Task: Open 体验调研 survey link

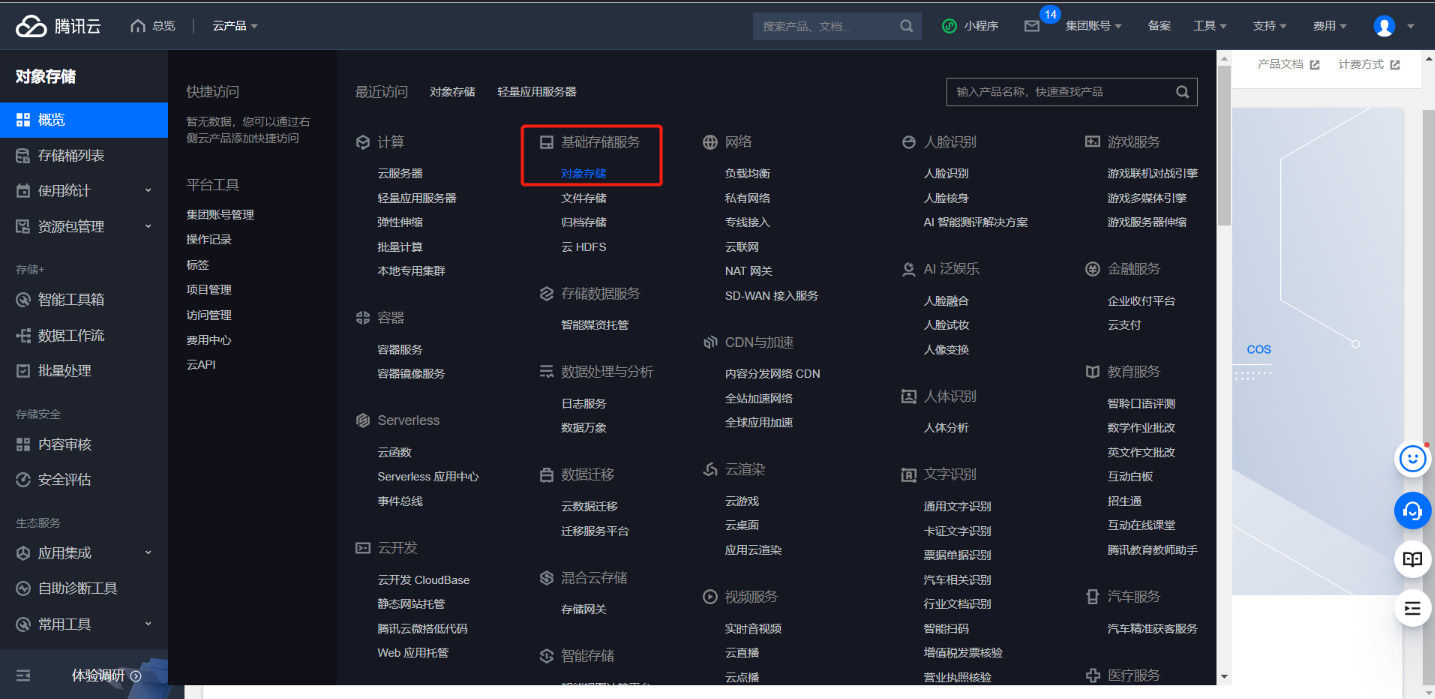Action: [x=106, y=676]
